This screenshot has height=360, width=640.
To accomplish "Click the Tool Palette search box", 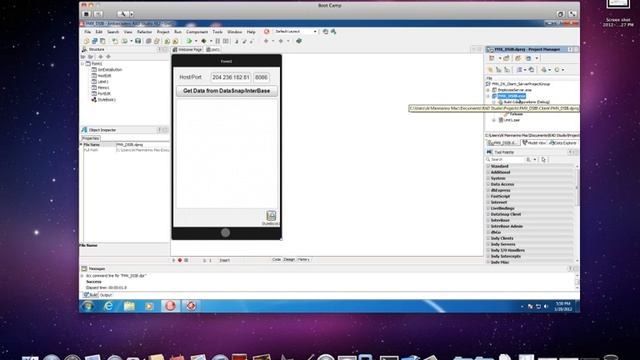I will (504, 160).
